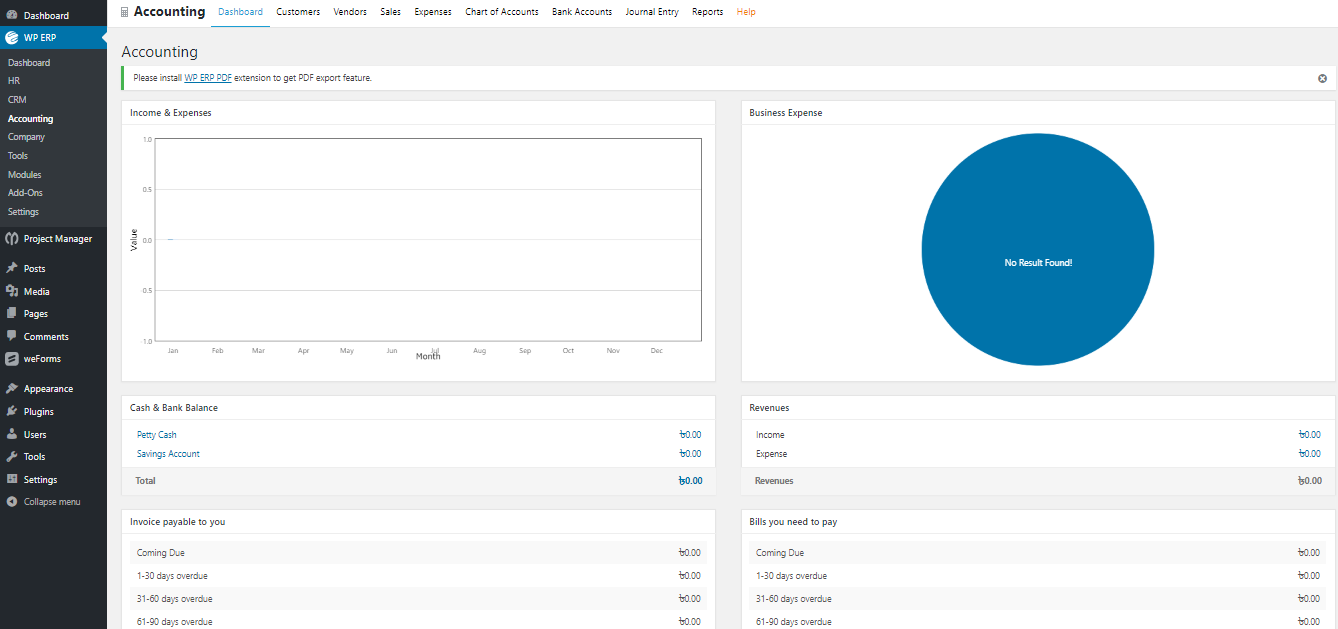Open the Tools submenu under WP ERP
Viewport: 1338px width, 629px height.
tap(18, 156)
